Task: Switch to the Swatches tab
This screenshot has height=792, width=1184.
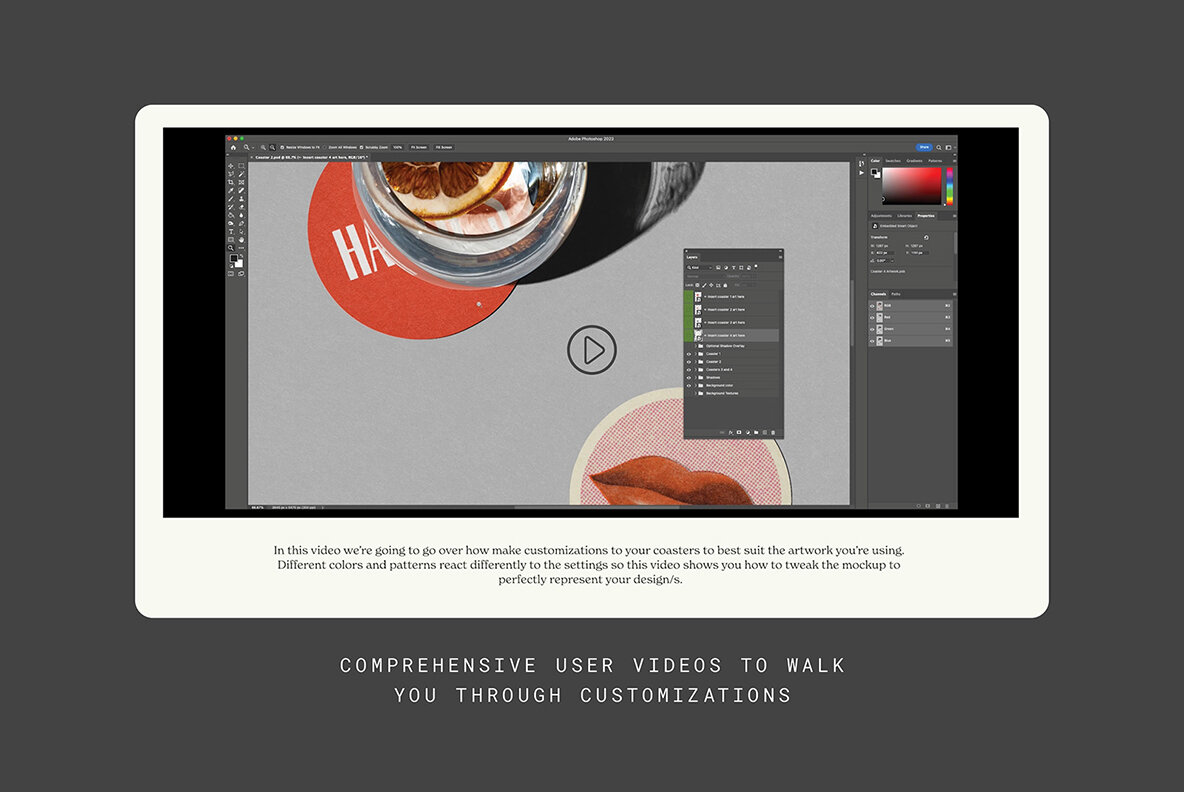Action: [892, 161]
